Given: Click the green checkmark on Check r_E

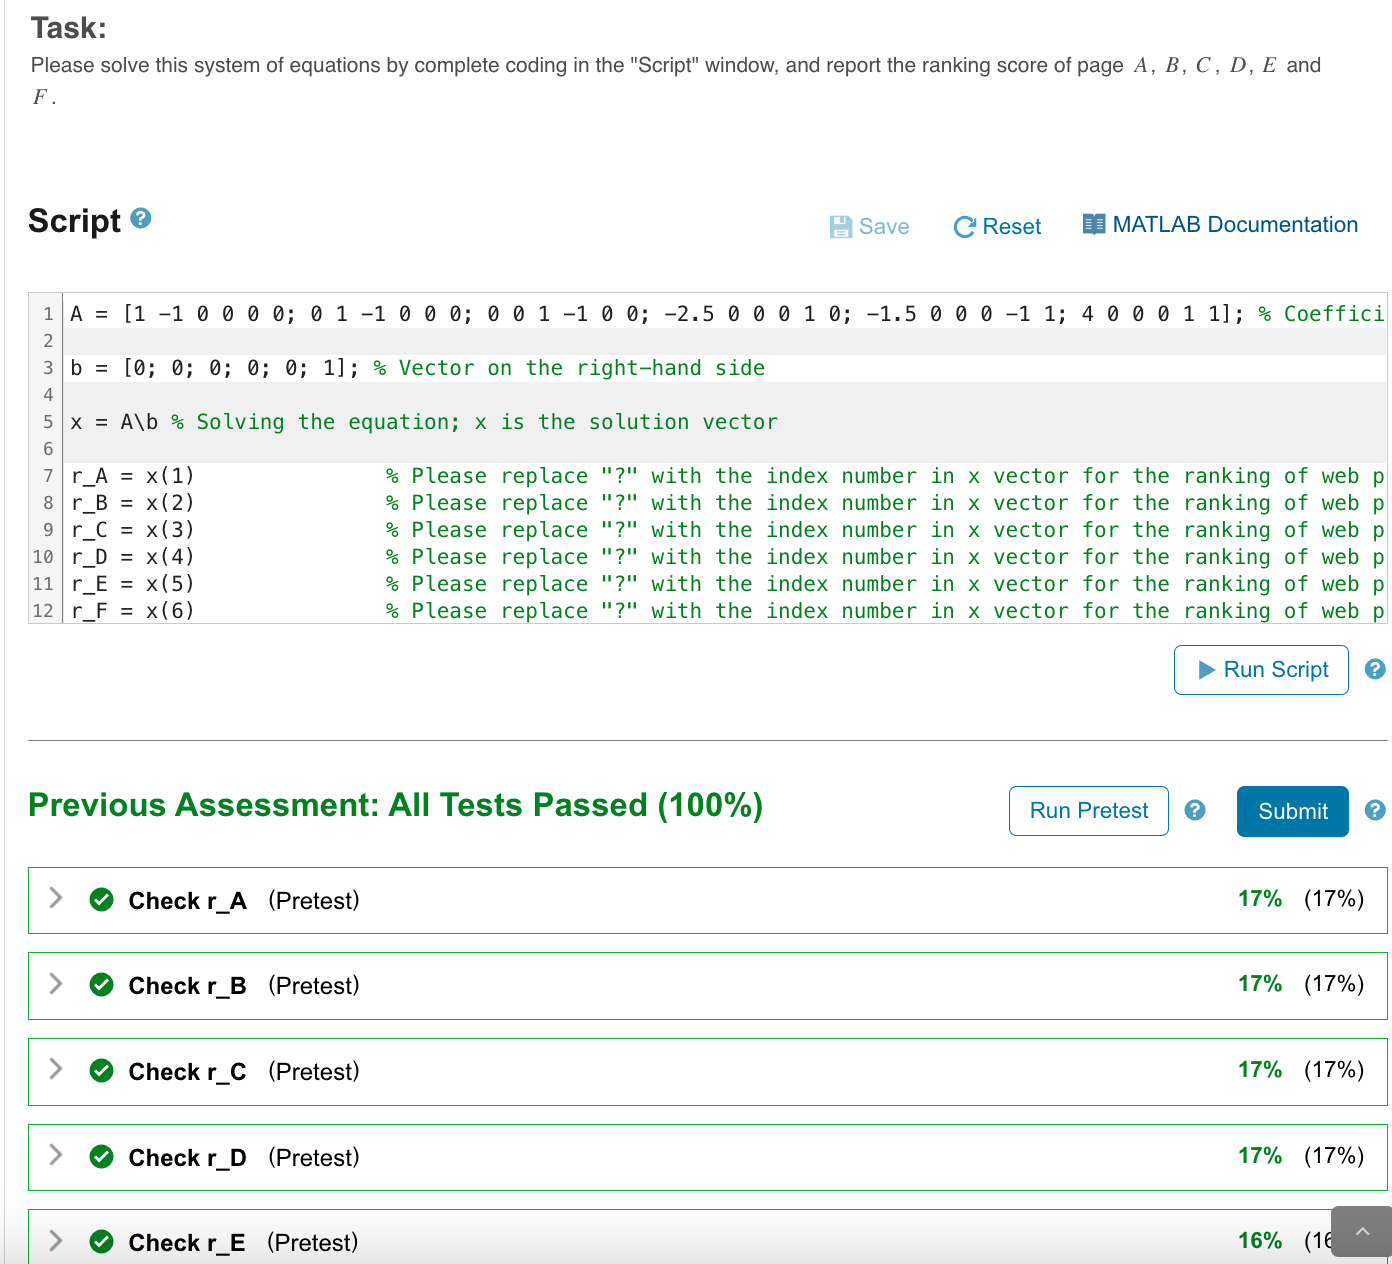Looking at the screenshot, I should pyautogui.click(x=102, y=1241).
